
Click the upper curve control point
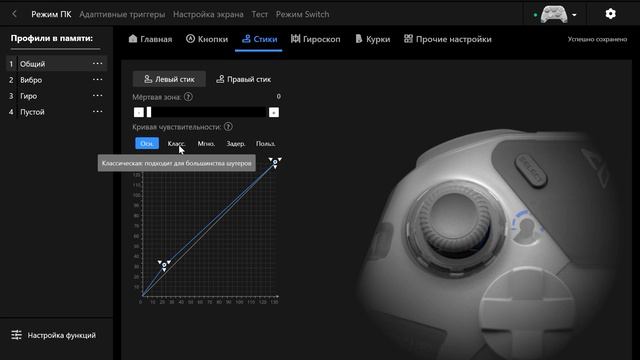pyautogui.click(x=275, y=162)
